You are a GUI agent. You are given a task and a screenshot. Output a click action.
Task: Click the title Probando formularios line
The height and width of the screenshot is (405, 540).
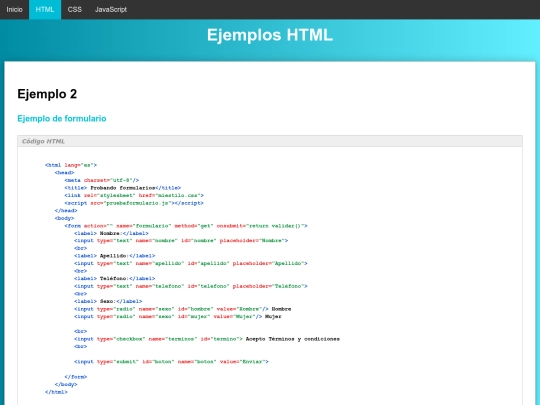(x=123, y=188)
